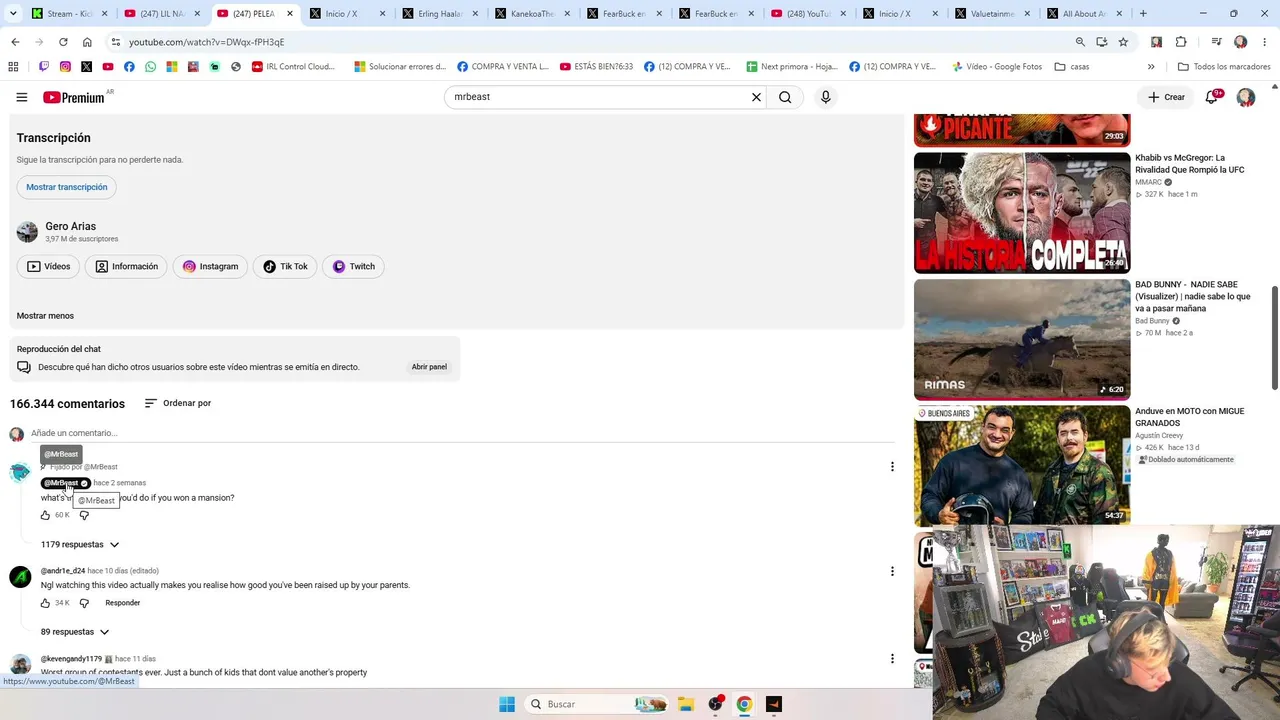Screen dimensions: 1280x720
Task: Show more bookmarks with the overflow chevron
Action: coord(1151,67)
